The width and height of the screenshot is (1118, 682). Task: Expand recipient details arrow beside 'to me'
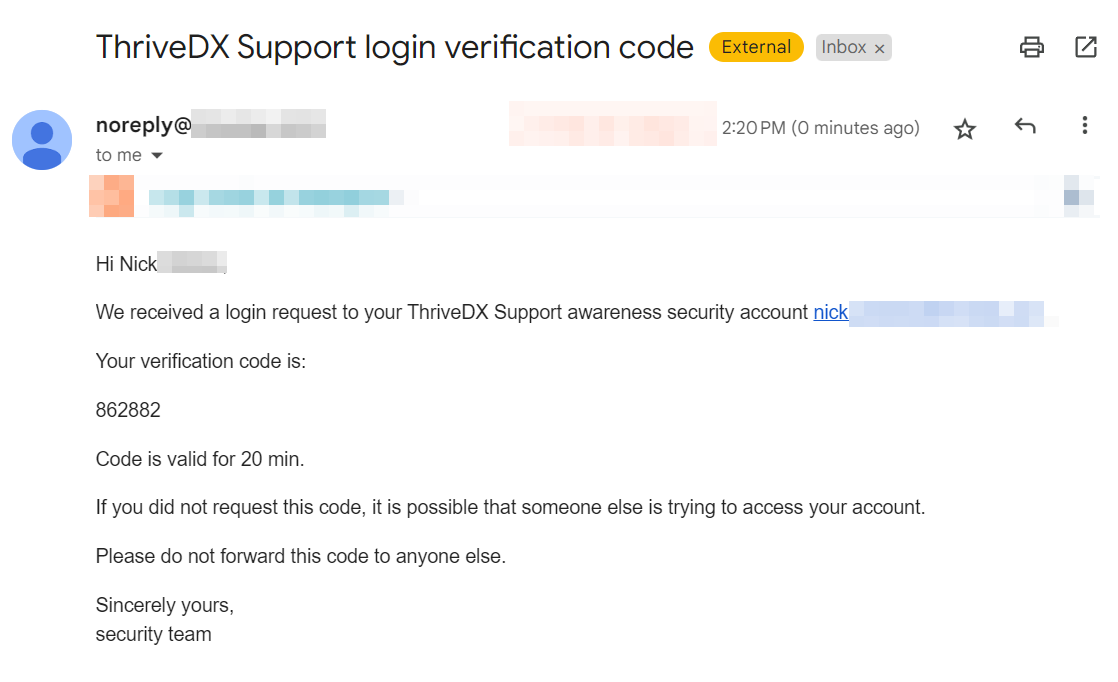click(x=157, y=155)
